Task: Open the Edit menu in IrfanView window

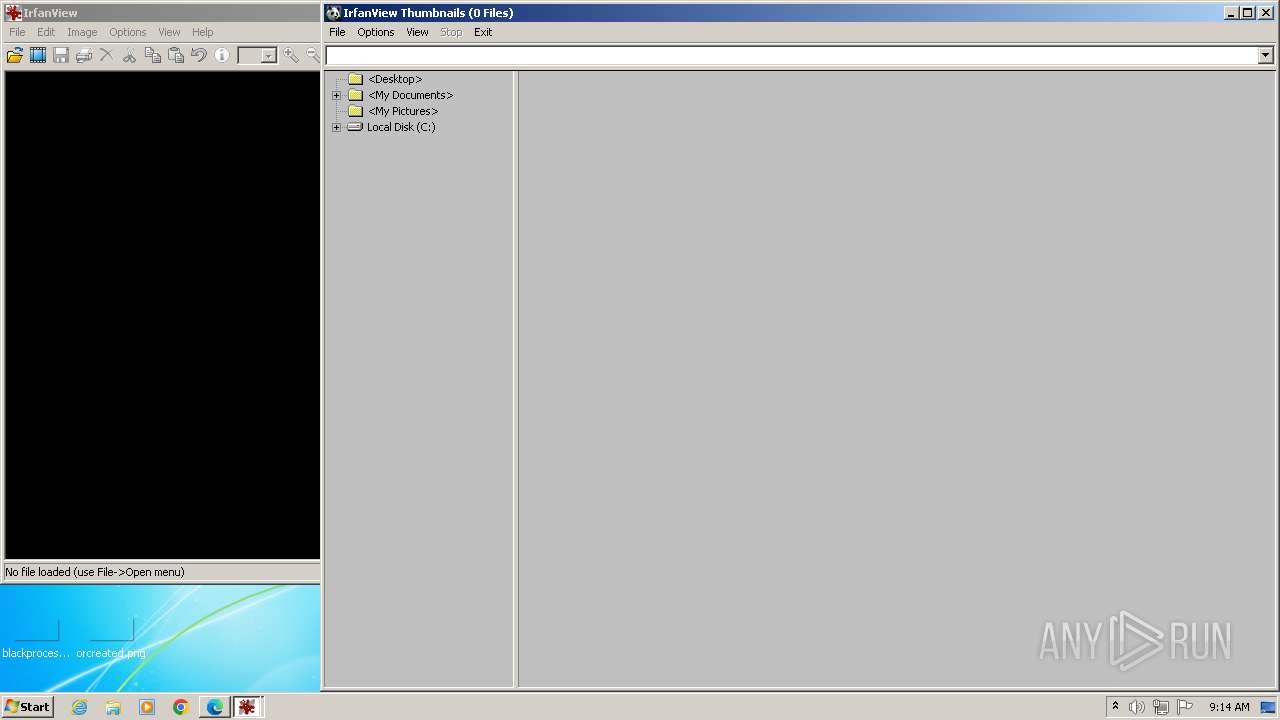Action: [x=46, y=32]
